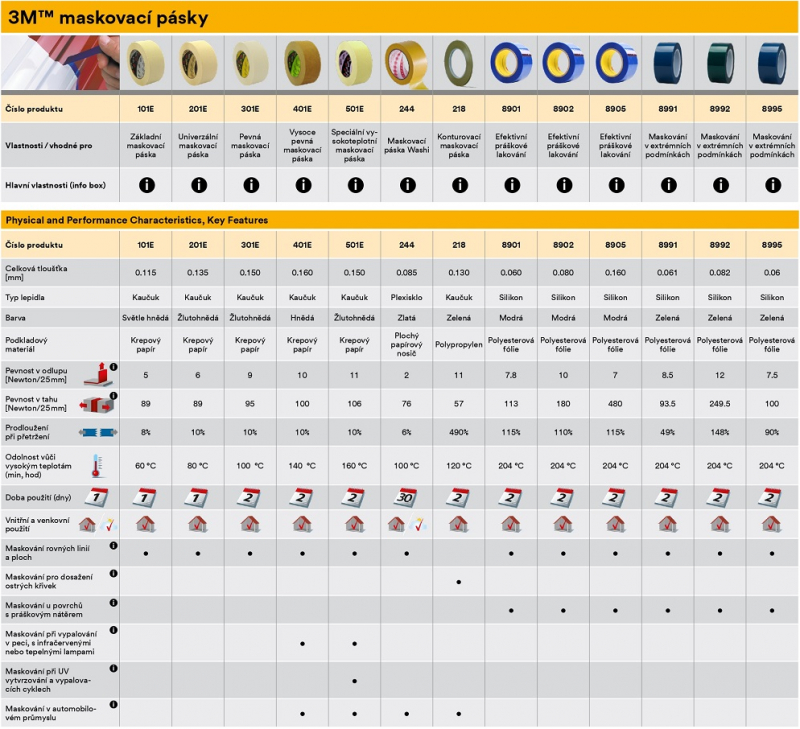Click the 'Polypropylen' backing material cell

pyautogui.click(x=459, y=344)
